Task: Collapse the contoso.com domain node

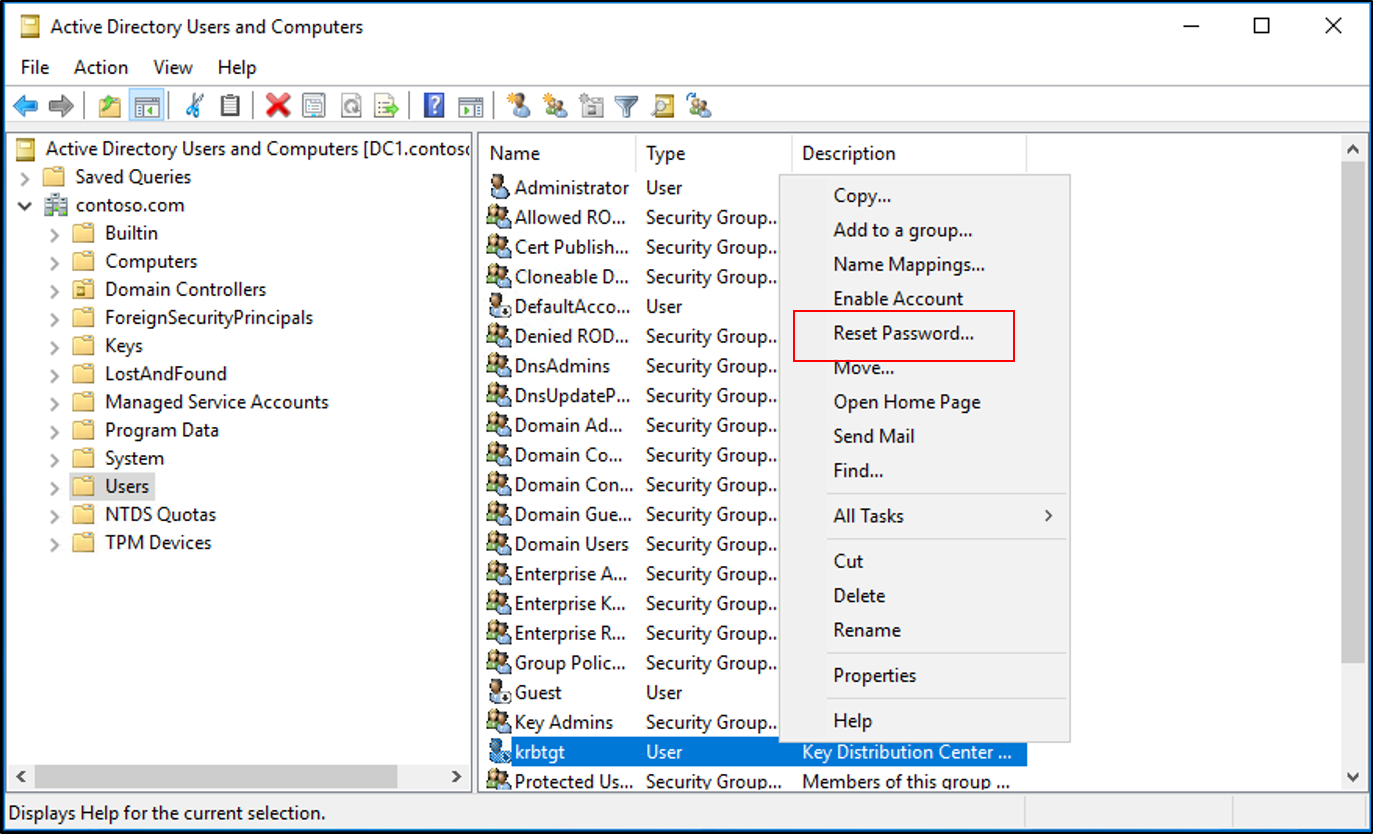Action: pos(26,206)
